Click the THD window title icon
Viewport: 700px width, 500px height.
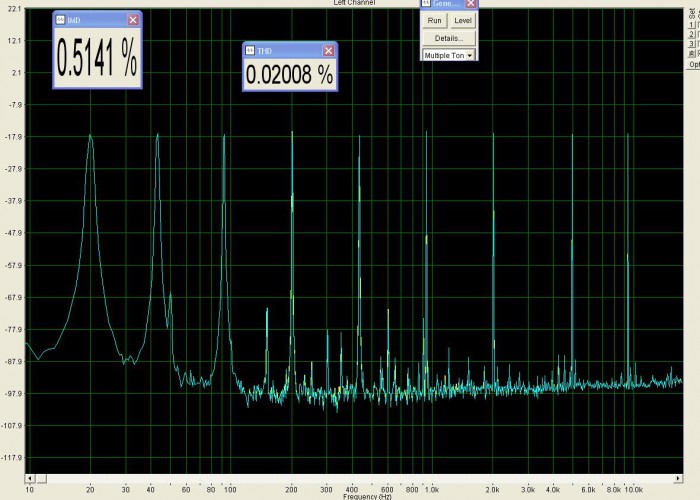pyautogui.click(x=250, y=51)
